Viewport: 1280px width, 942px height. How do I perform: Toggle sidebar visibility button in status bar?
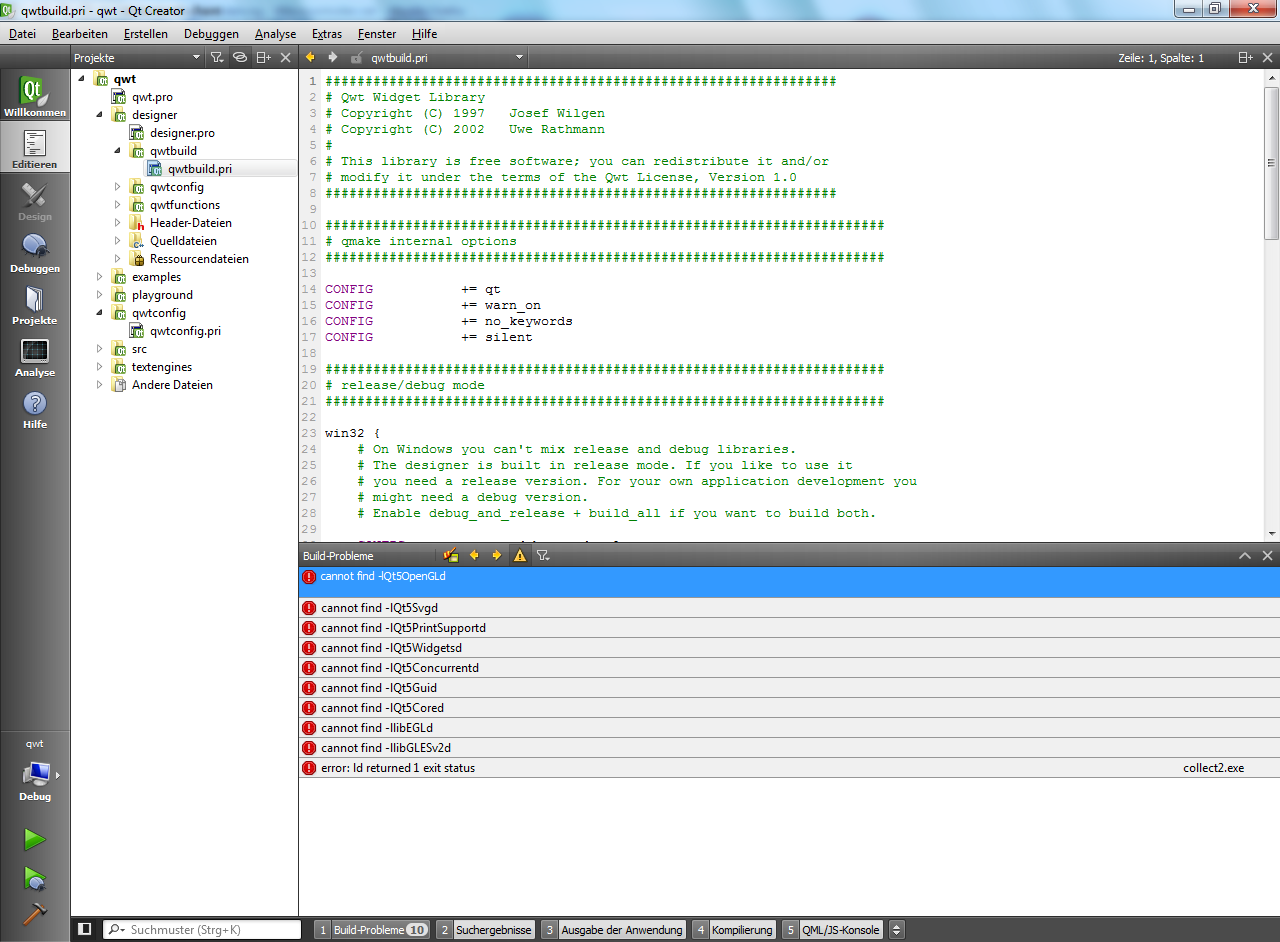click(x=85, y=929)
